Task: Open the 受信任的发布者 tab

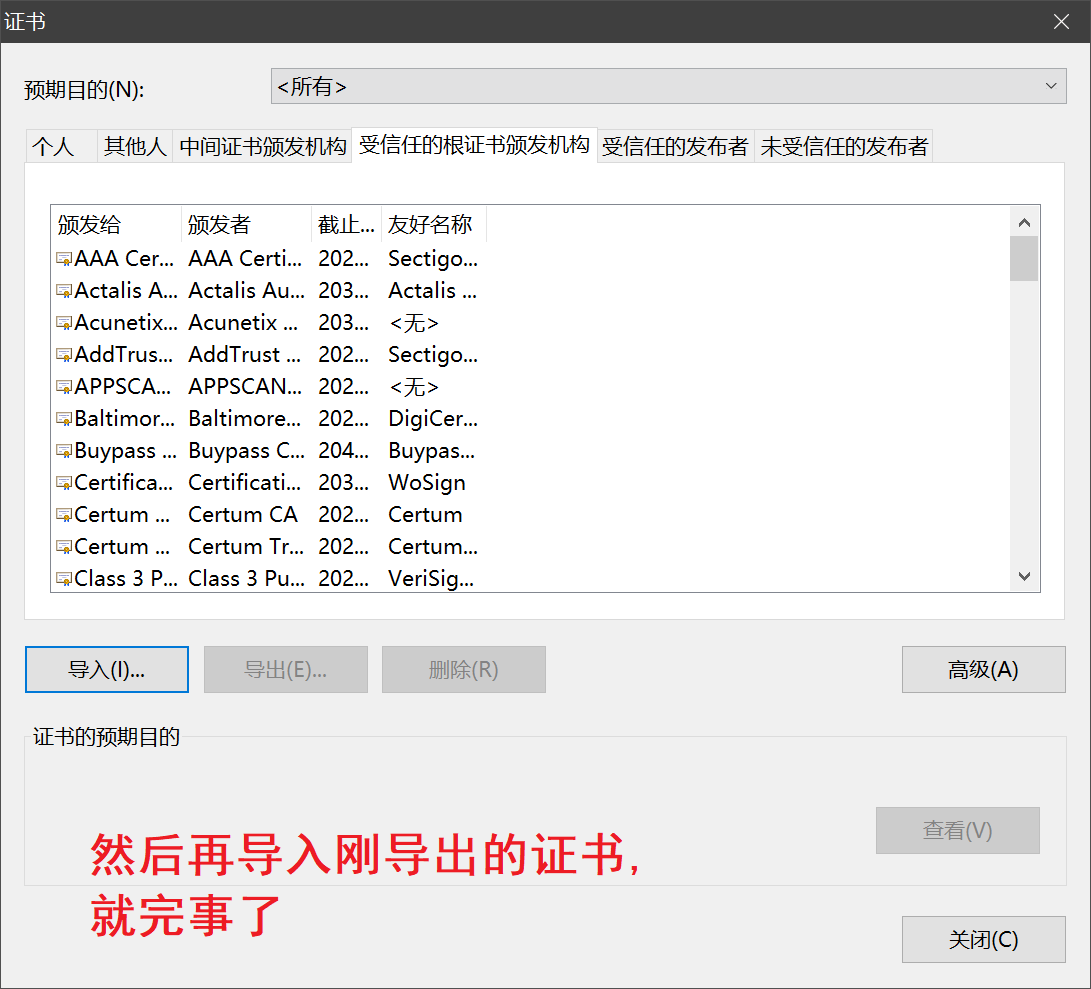Action: coord(675,146)
